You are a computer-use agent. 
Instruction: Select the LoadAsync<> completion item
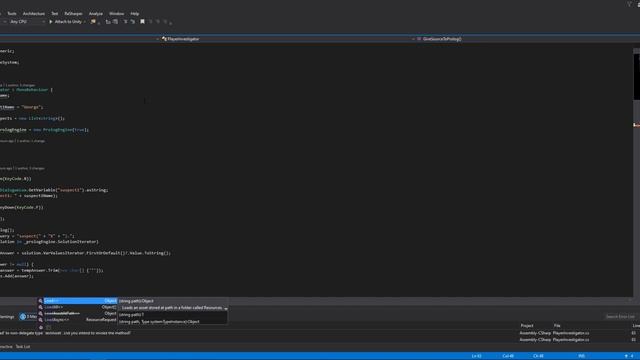80,320
